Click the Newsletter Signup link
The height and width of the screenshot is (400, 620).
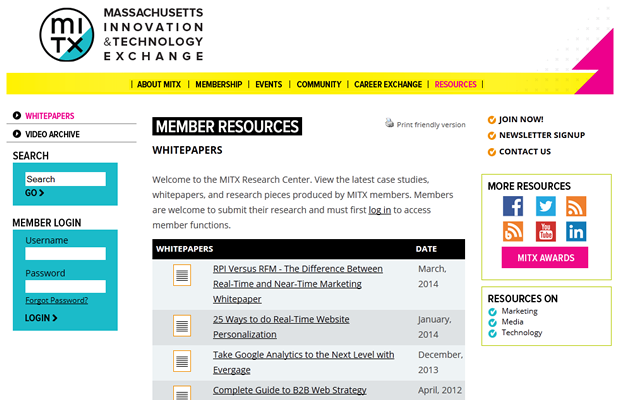pyautogui.click(x=542, y=135)
